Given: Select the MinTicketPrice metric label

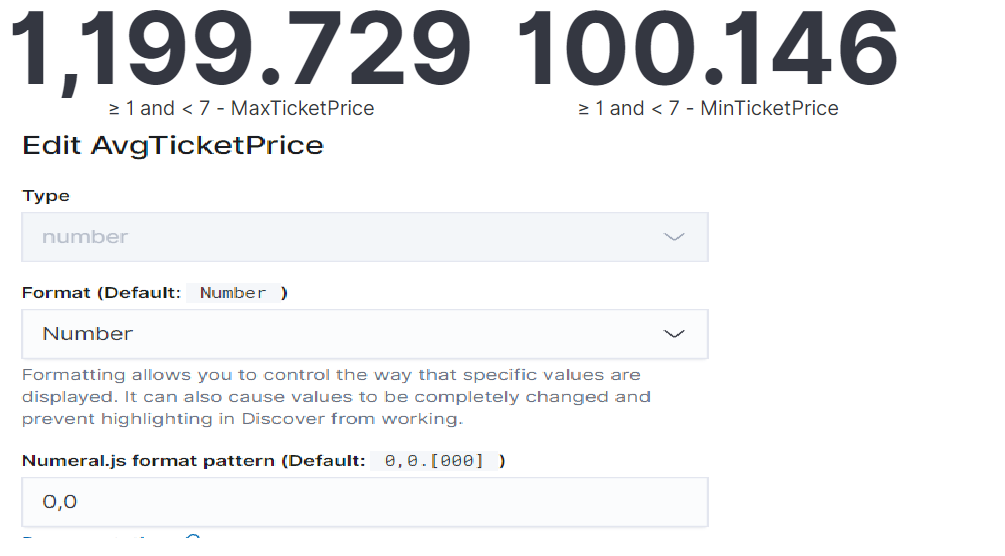Looking at the screenshot, I should coord(708,108).
